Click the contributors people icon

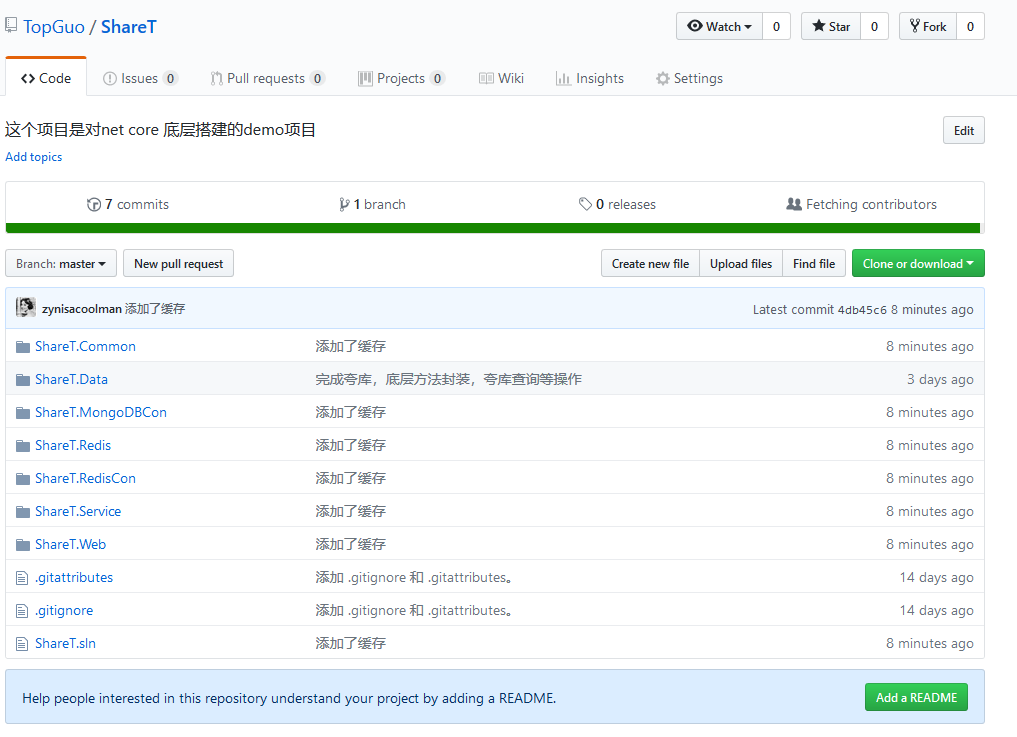pos(794,204)
